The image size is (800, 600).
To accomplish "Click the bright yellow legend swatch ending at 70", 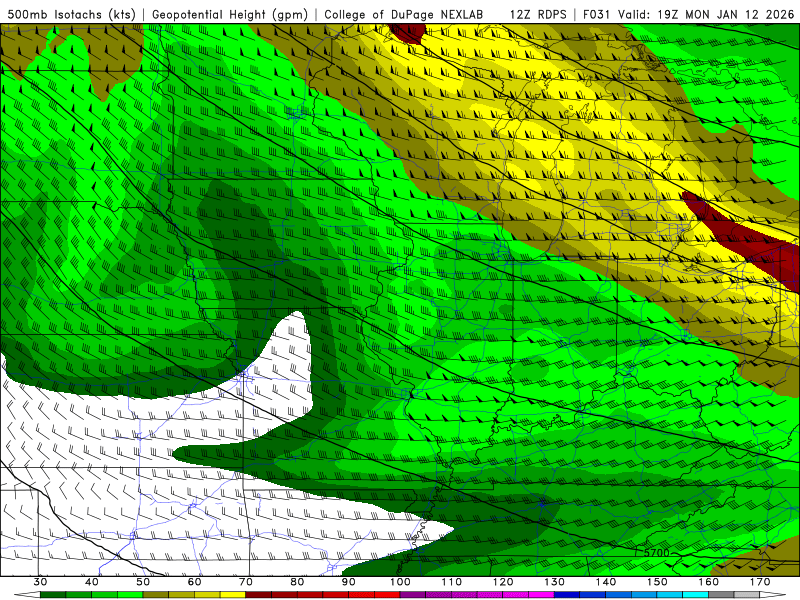I will 233,595.
